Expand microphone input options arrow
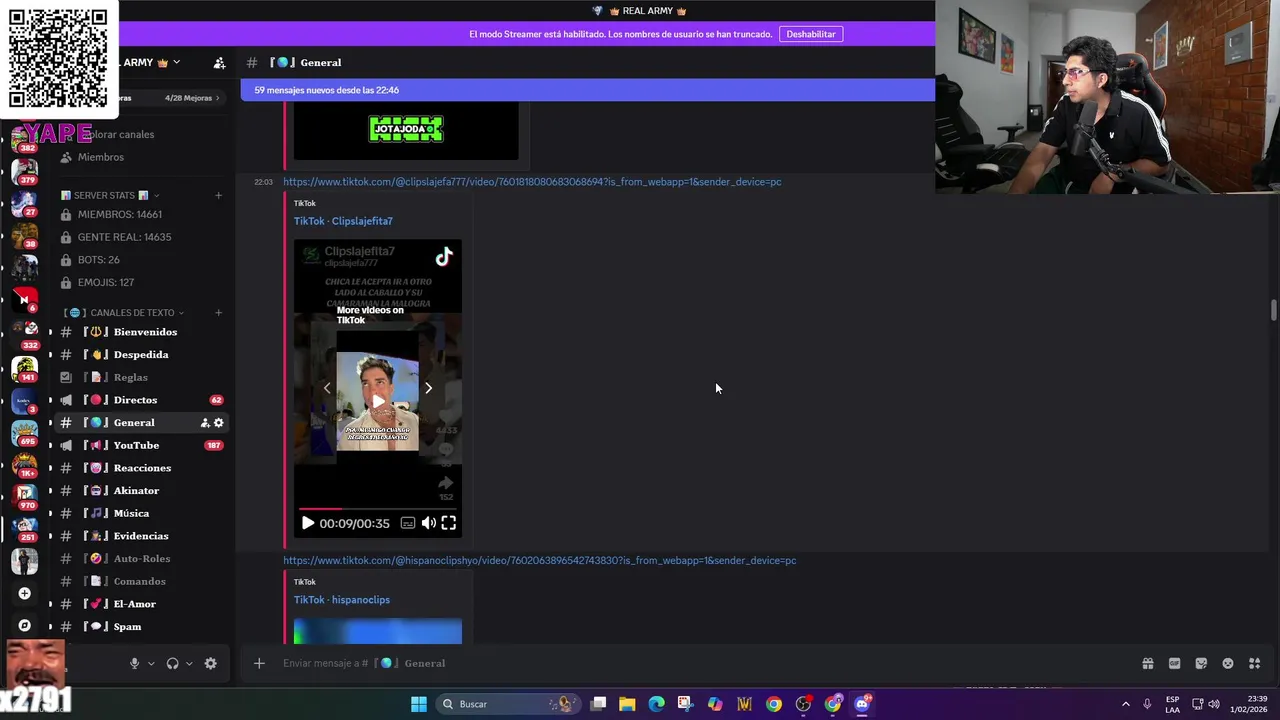The image size is (1280, 720). coord(151,663)
